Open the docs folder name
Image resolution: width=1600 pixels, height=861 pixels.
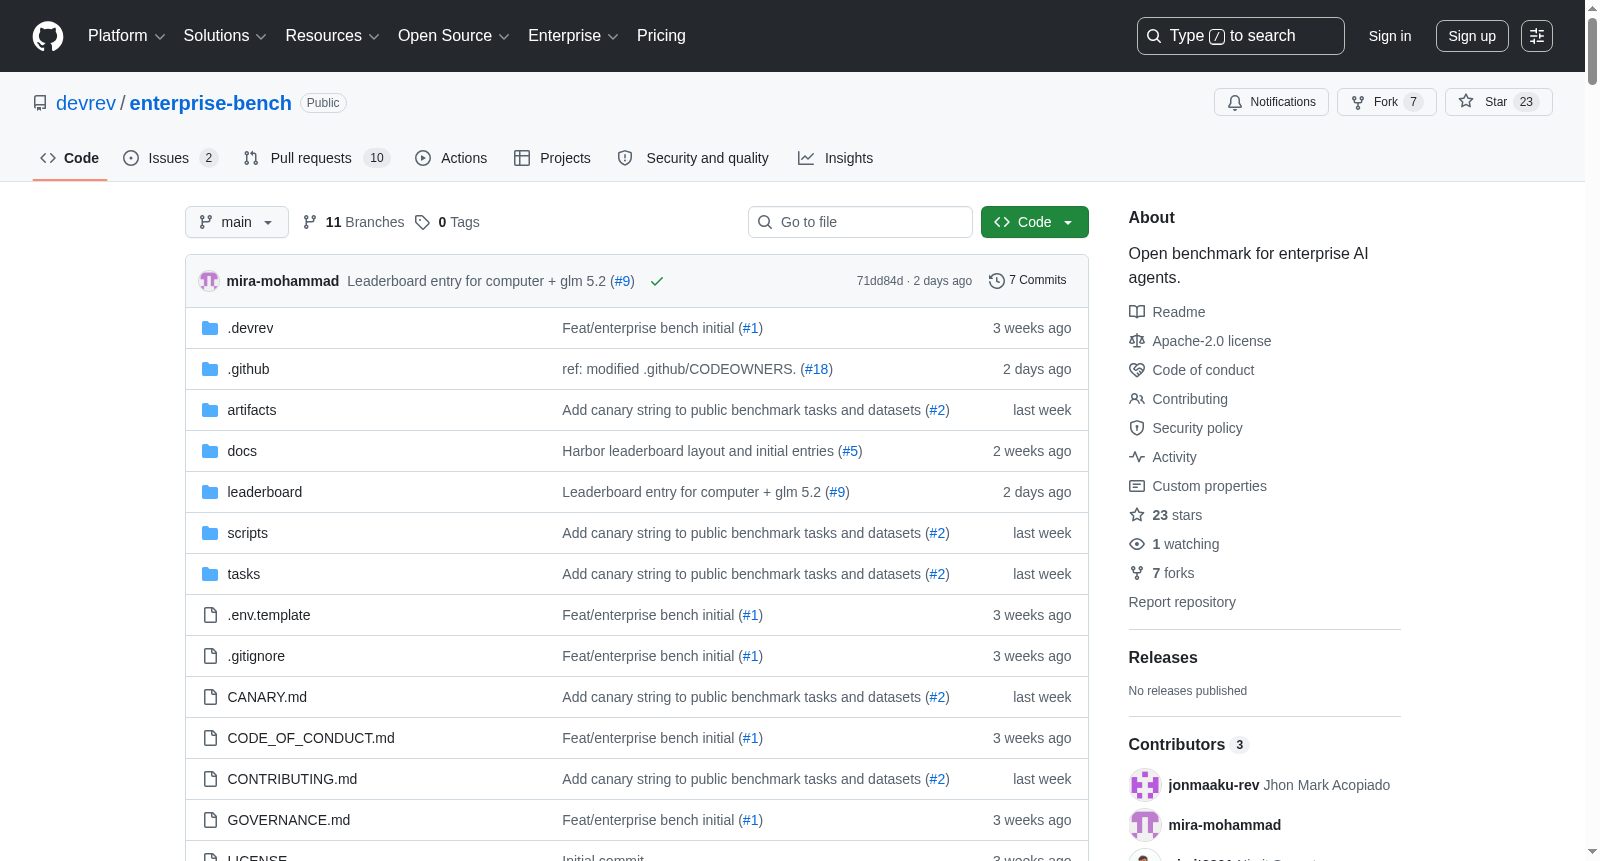click(242, 451)
